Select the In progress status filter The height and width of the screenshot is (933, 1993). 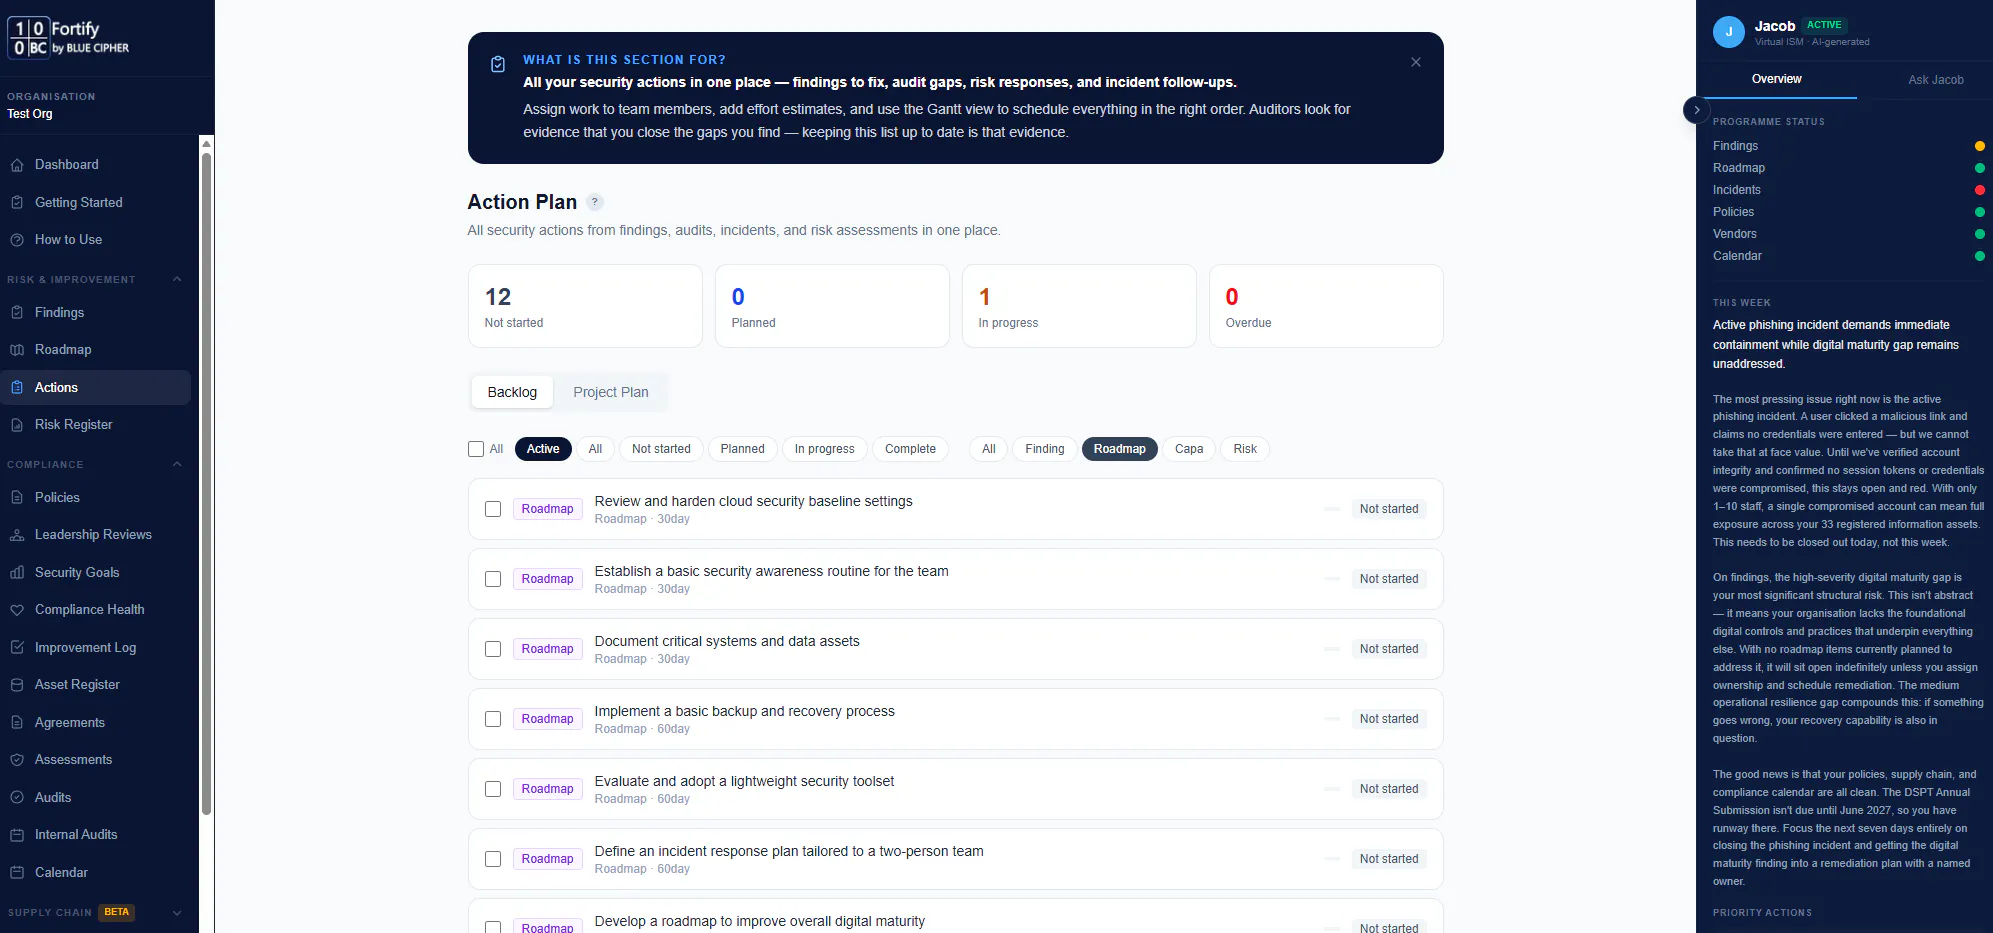click(825, 449)
